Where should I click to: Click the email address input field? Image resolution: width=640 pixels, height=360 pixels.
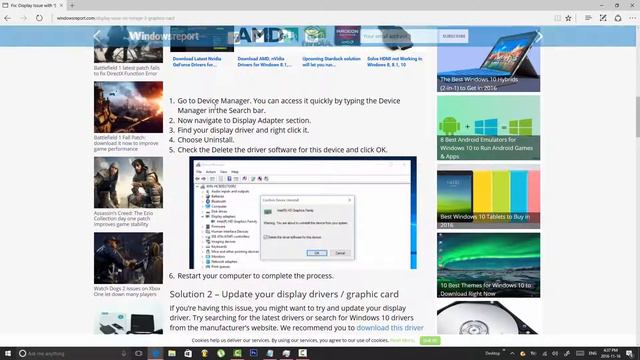(398, 36)
